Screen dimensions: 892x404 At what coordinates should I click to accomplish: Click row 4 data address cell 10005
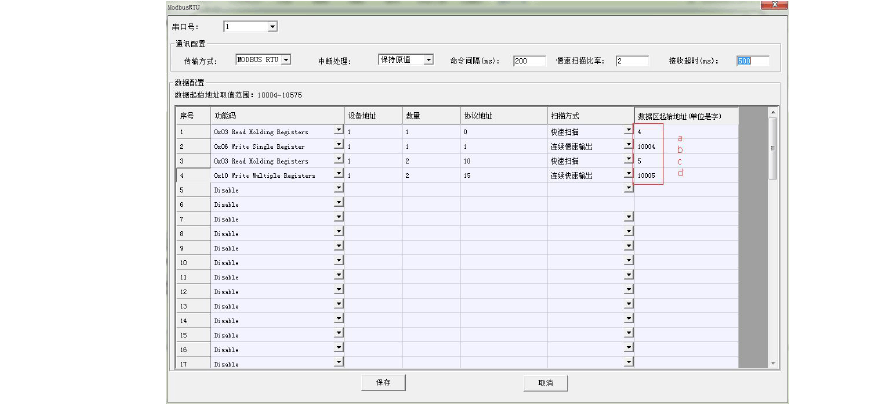point(648,175)
